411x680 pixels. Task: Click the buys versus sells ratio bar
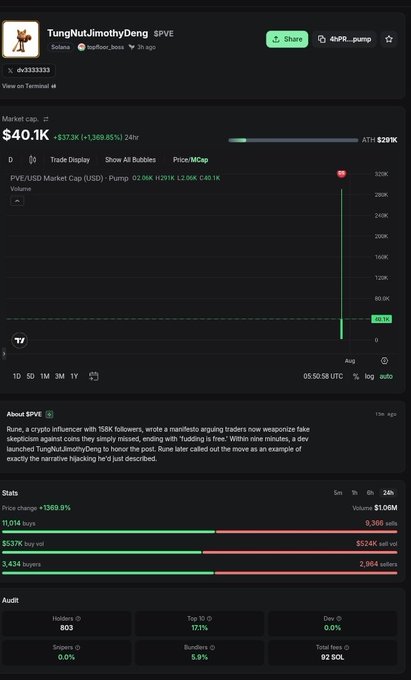click(x=199, y=532)
